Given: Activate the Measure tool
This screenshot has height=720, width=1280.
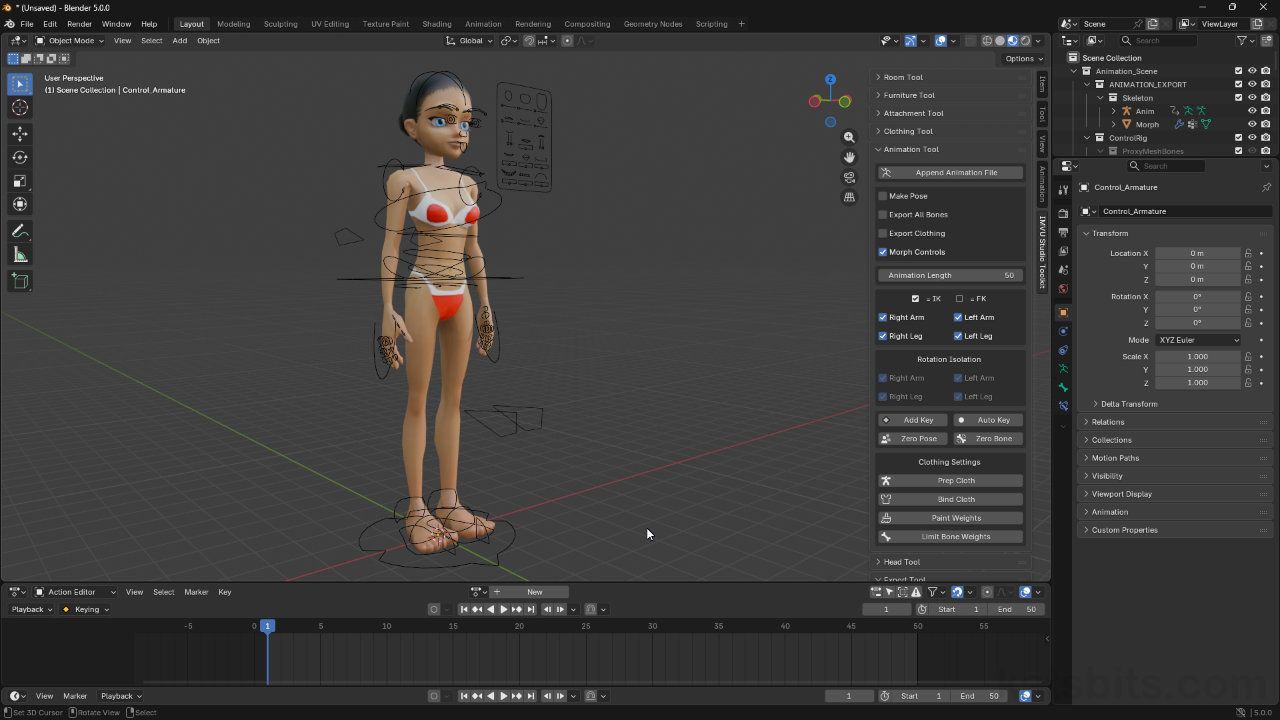Looking at the screenshot, I should (20, 254).
